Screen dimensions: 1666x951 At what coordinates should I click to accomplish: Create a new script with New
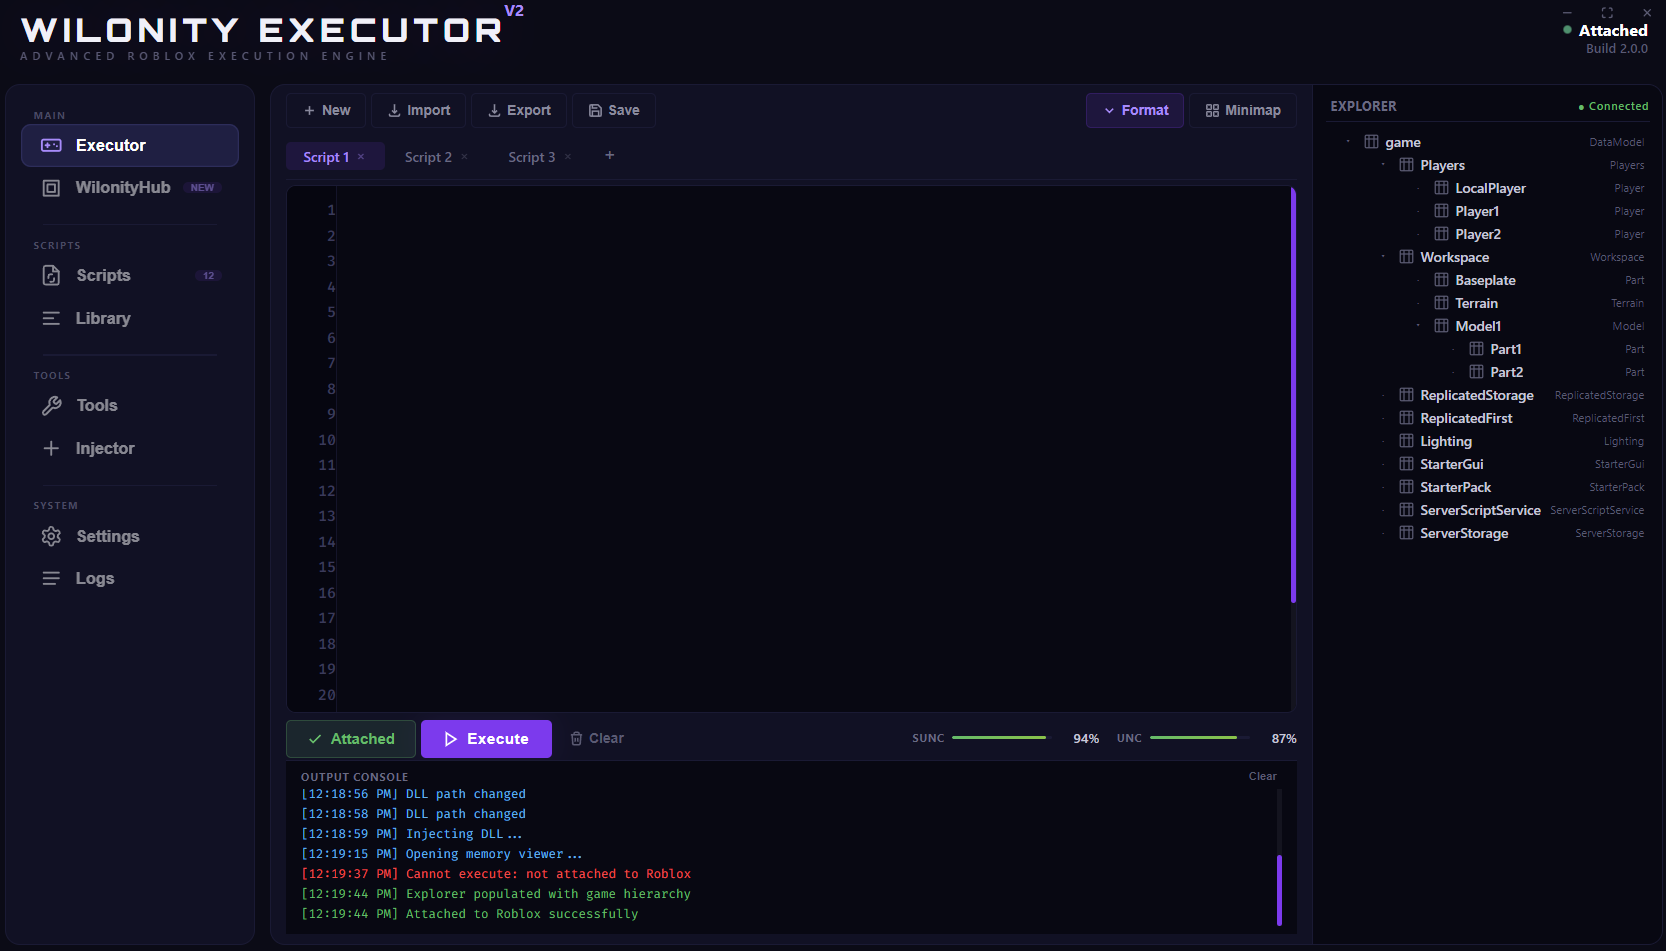tap(327, 110)
